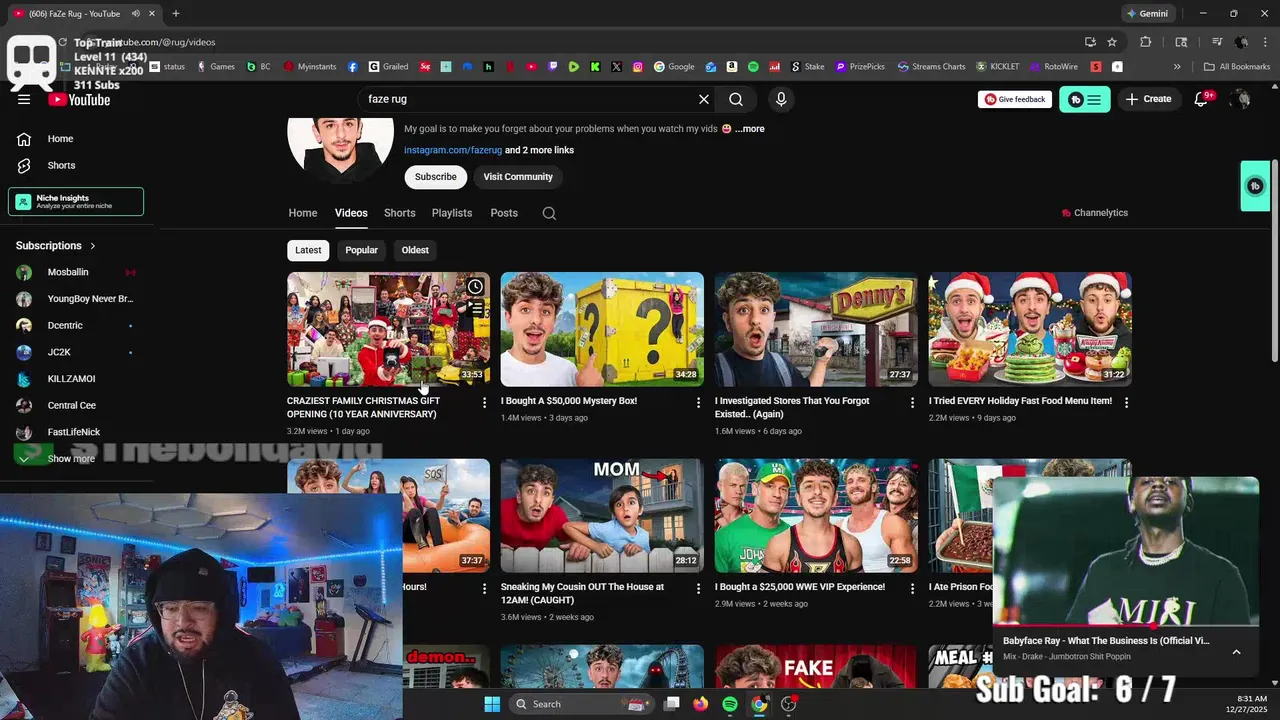1280x720 pixels.
Task: Open the Create dropdown
Action: 1148,99
